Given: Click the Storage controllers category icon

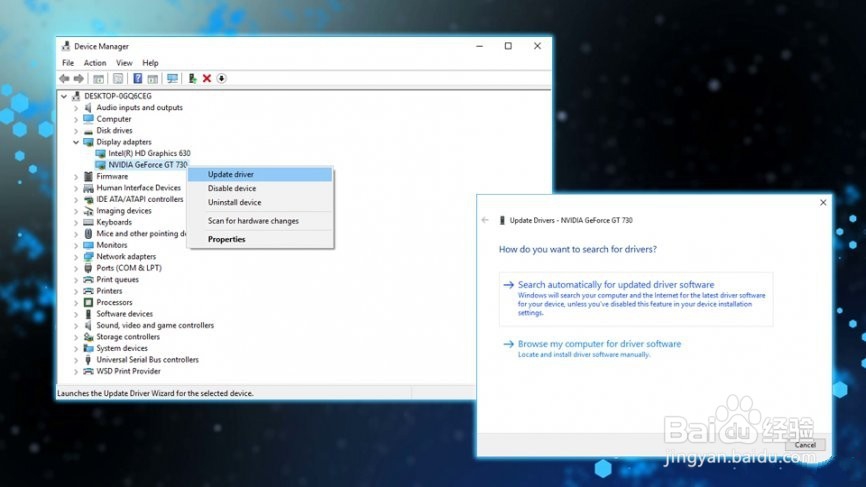Looking at the screenshot, I should click(x=88, y=337).
